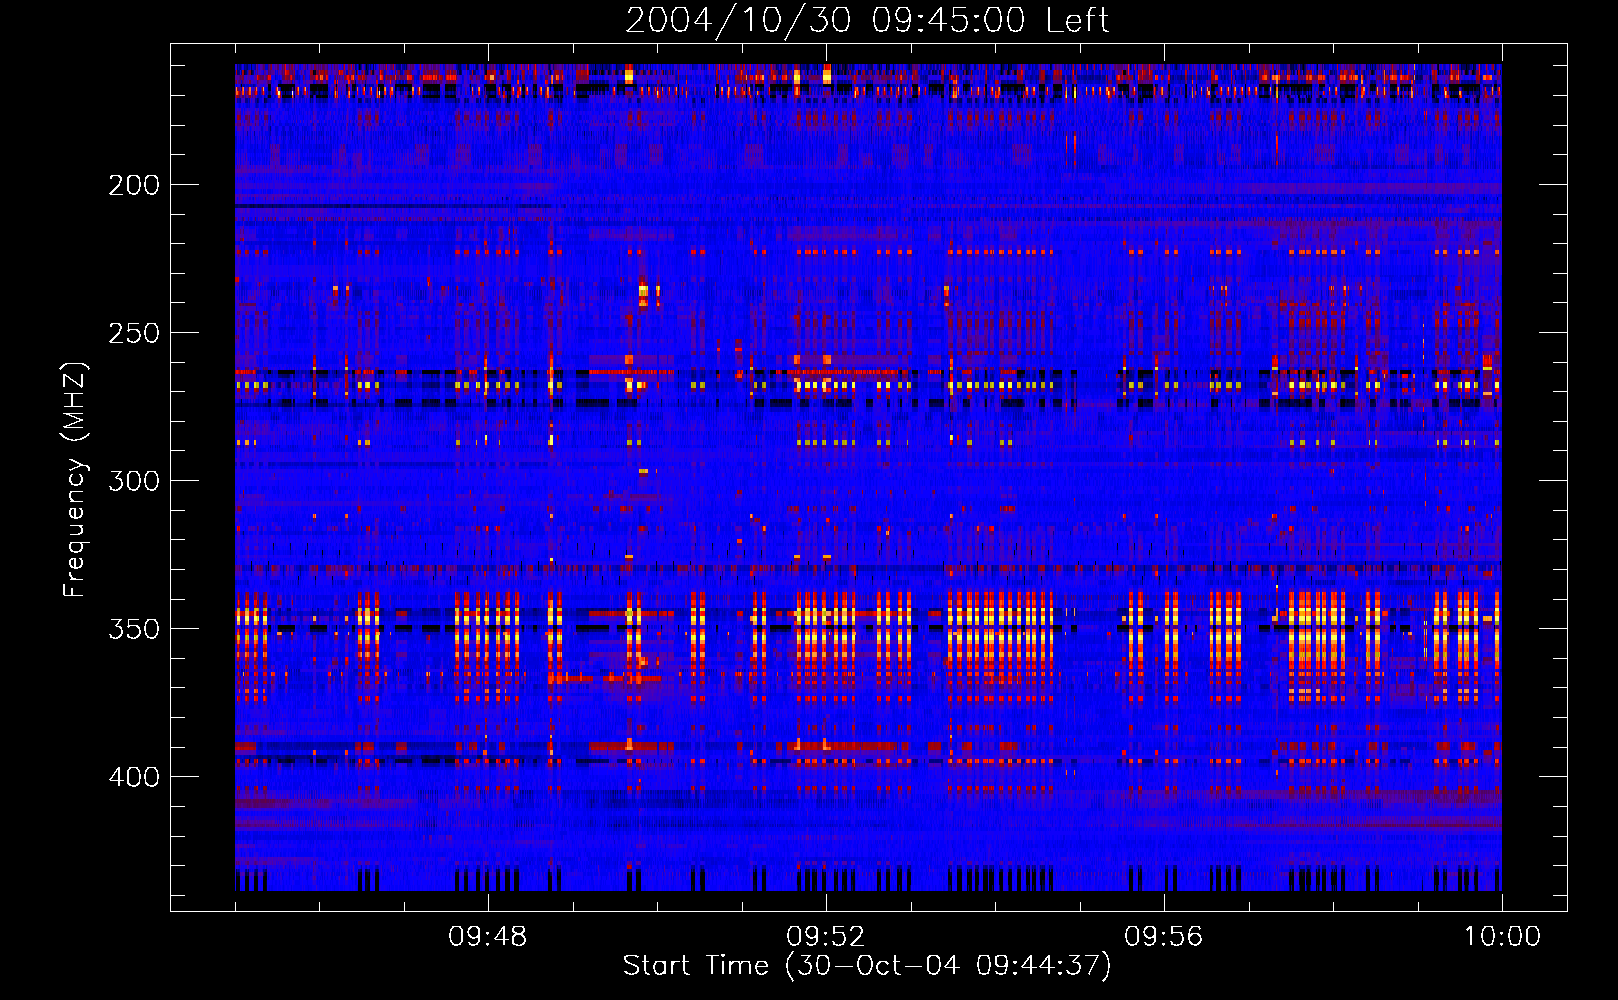1618x1000 pixels.
Task: Click the 'Start Time (30-Oct-04 09:44:37)' label
Action: [867, 966]
